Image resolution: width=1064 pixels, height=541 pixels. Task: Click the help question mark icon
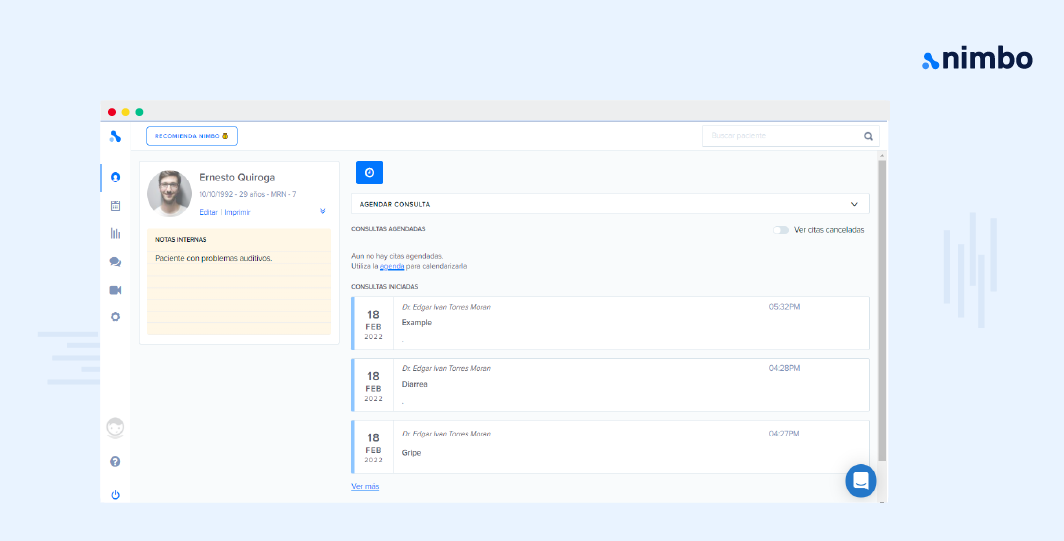pos(115,462)
